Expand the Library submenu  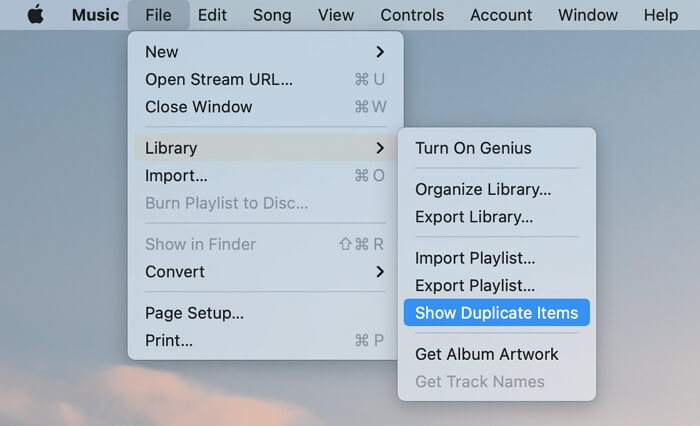click(265, 148)
